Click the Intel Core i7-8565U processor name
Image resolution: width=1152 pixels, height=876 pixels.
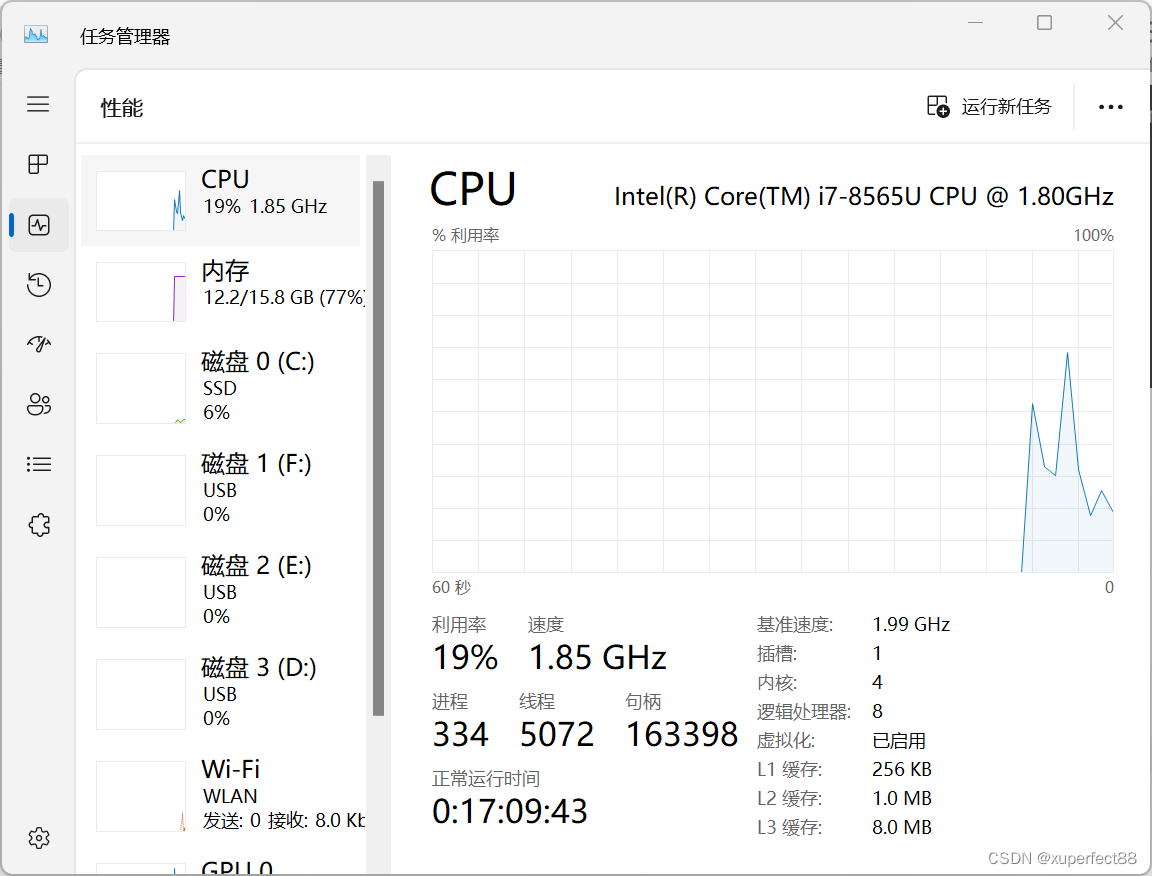(x=864, y=196)
